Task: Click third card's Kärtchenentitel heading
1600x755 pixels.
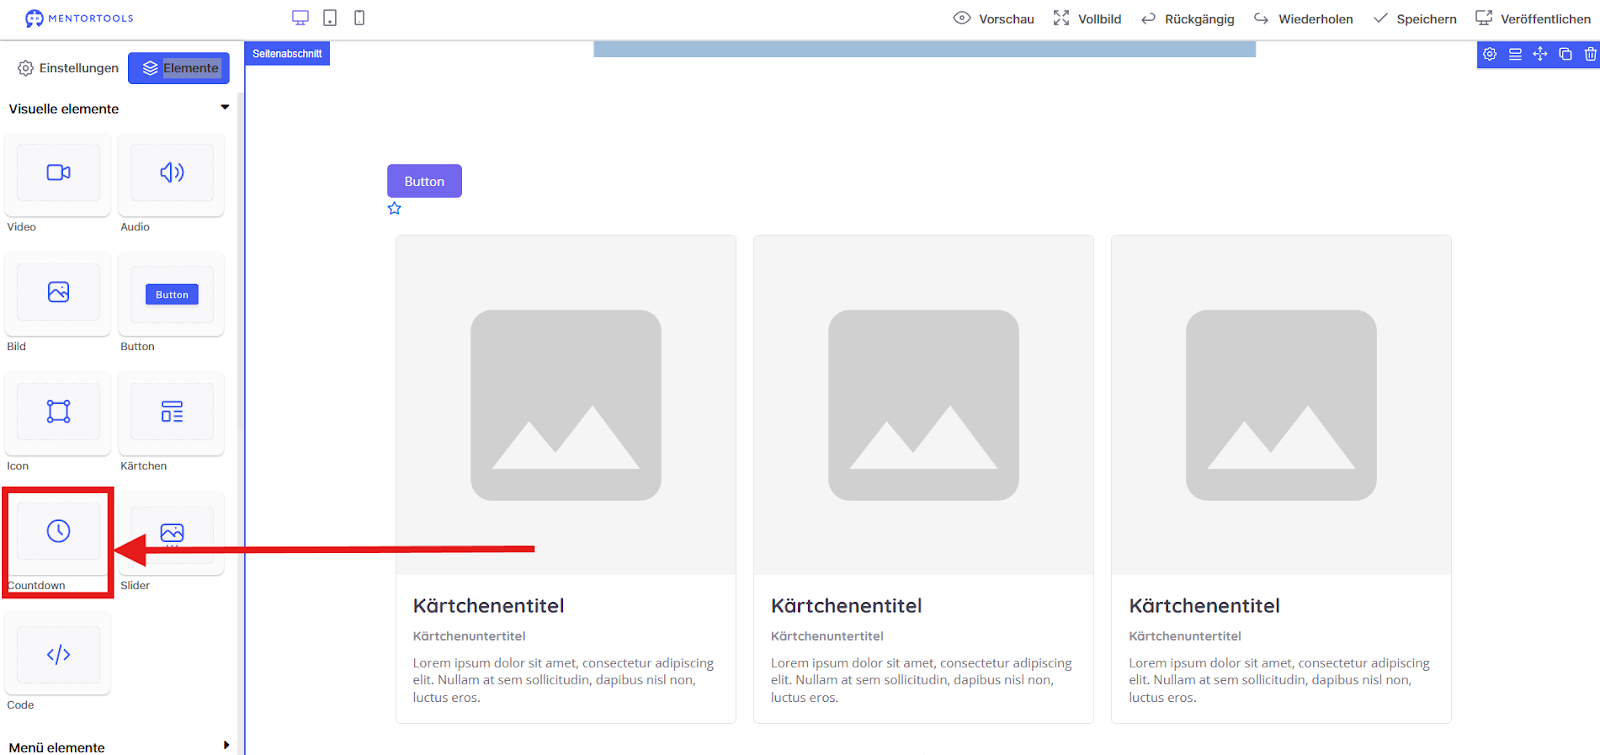Action: click(x=1205, y=606)
